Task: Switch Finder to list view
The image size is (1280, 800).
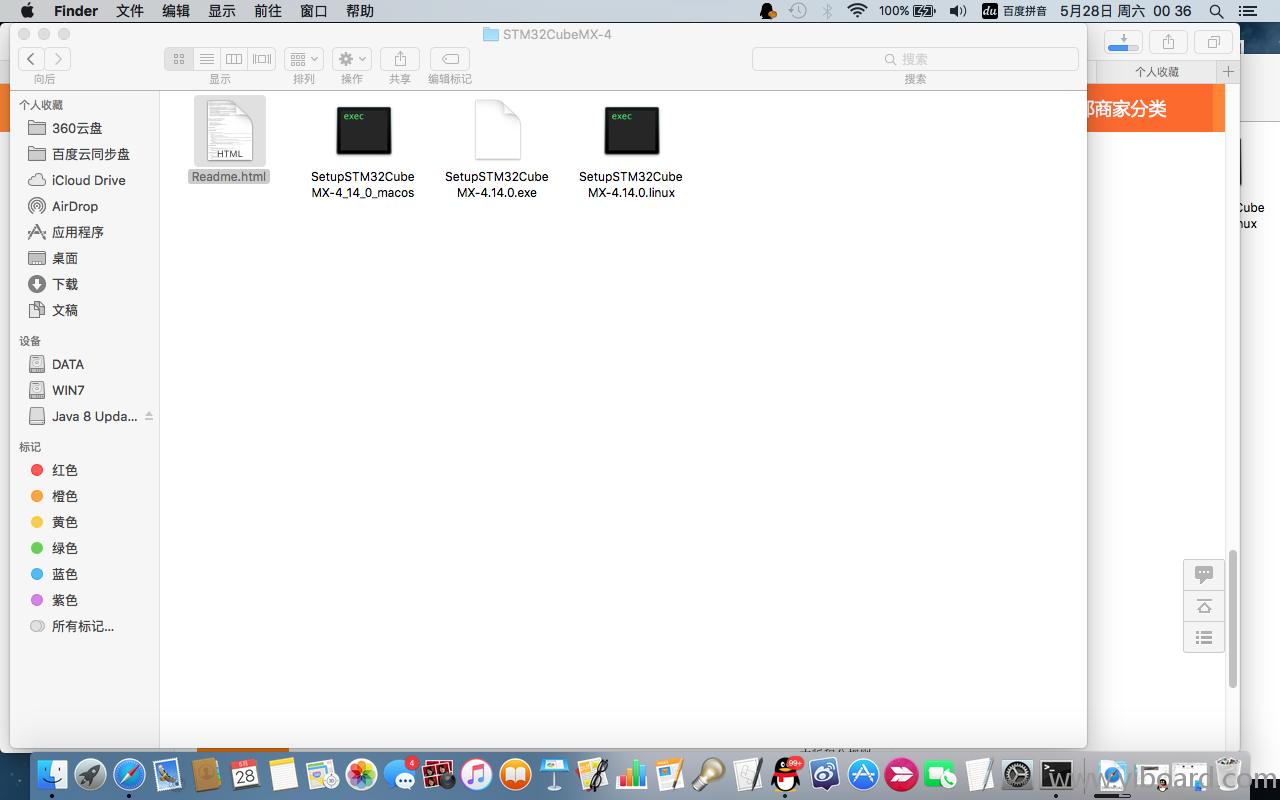Action: [x=206, y=59]
